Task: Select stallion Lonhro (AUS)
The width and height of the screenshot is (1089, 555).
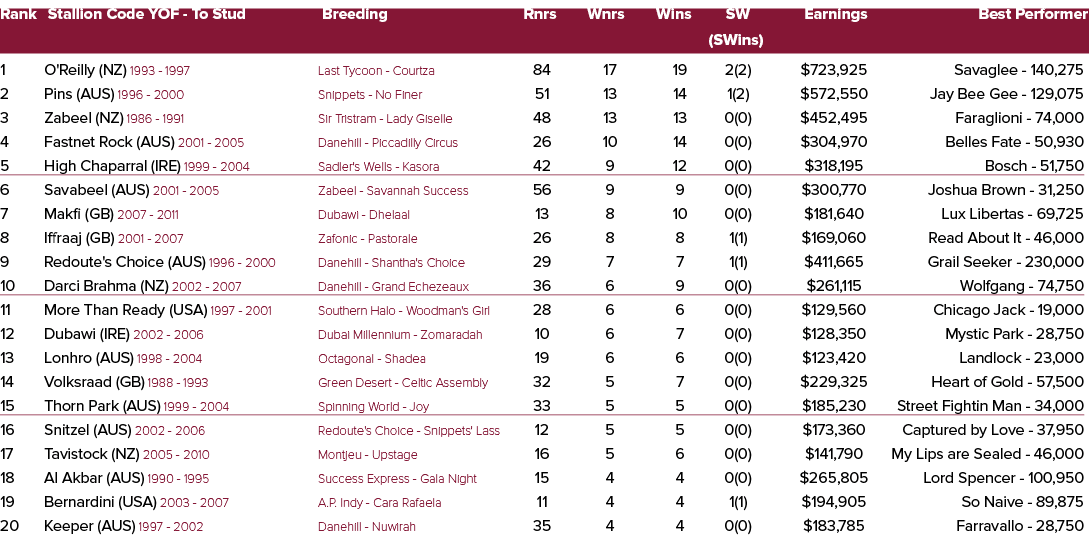Action: pyautogui.click(x=88, y=358)
